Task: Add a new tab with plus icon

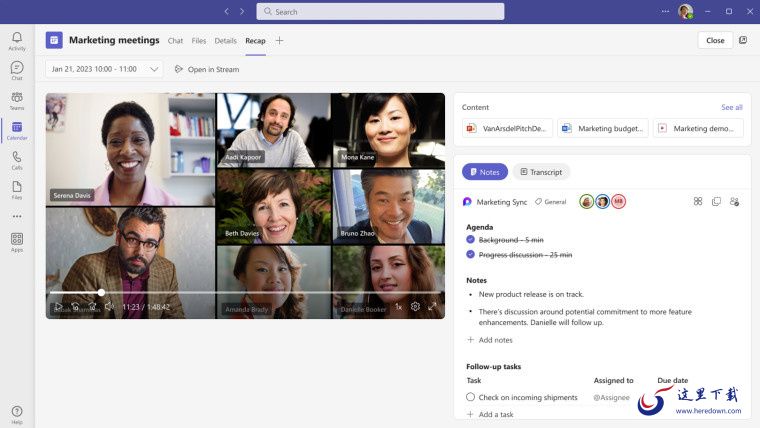Action: pos(279,41)
